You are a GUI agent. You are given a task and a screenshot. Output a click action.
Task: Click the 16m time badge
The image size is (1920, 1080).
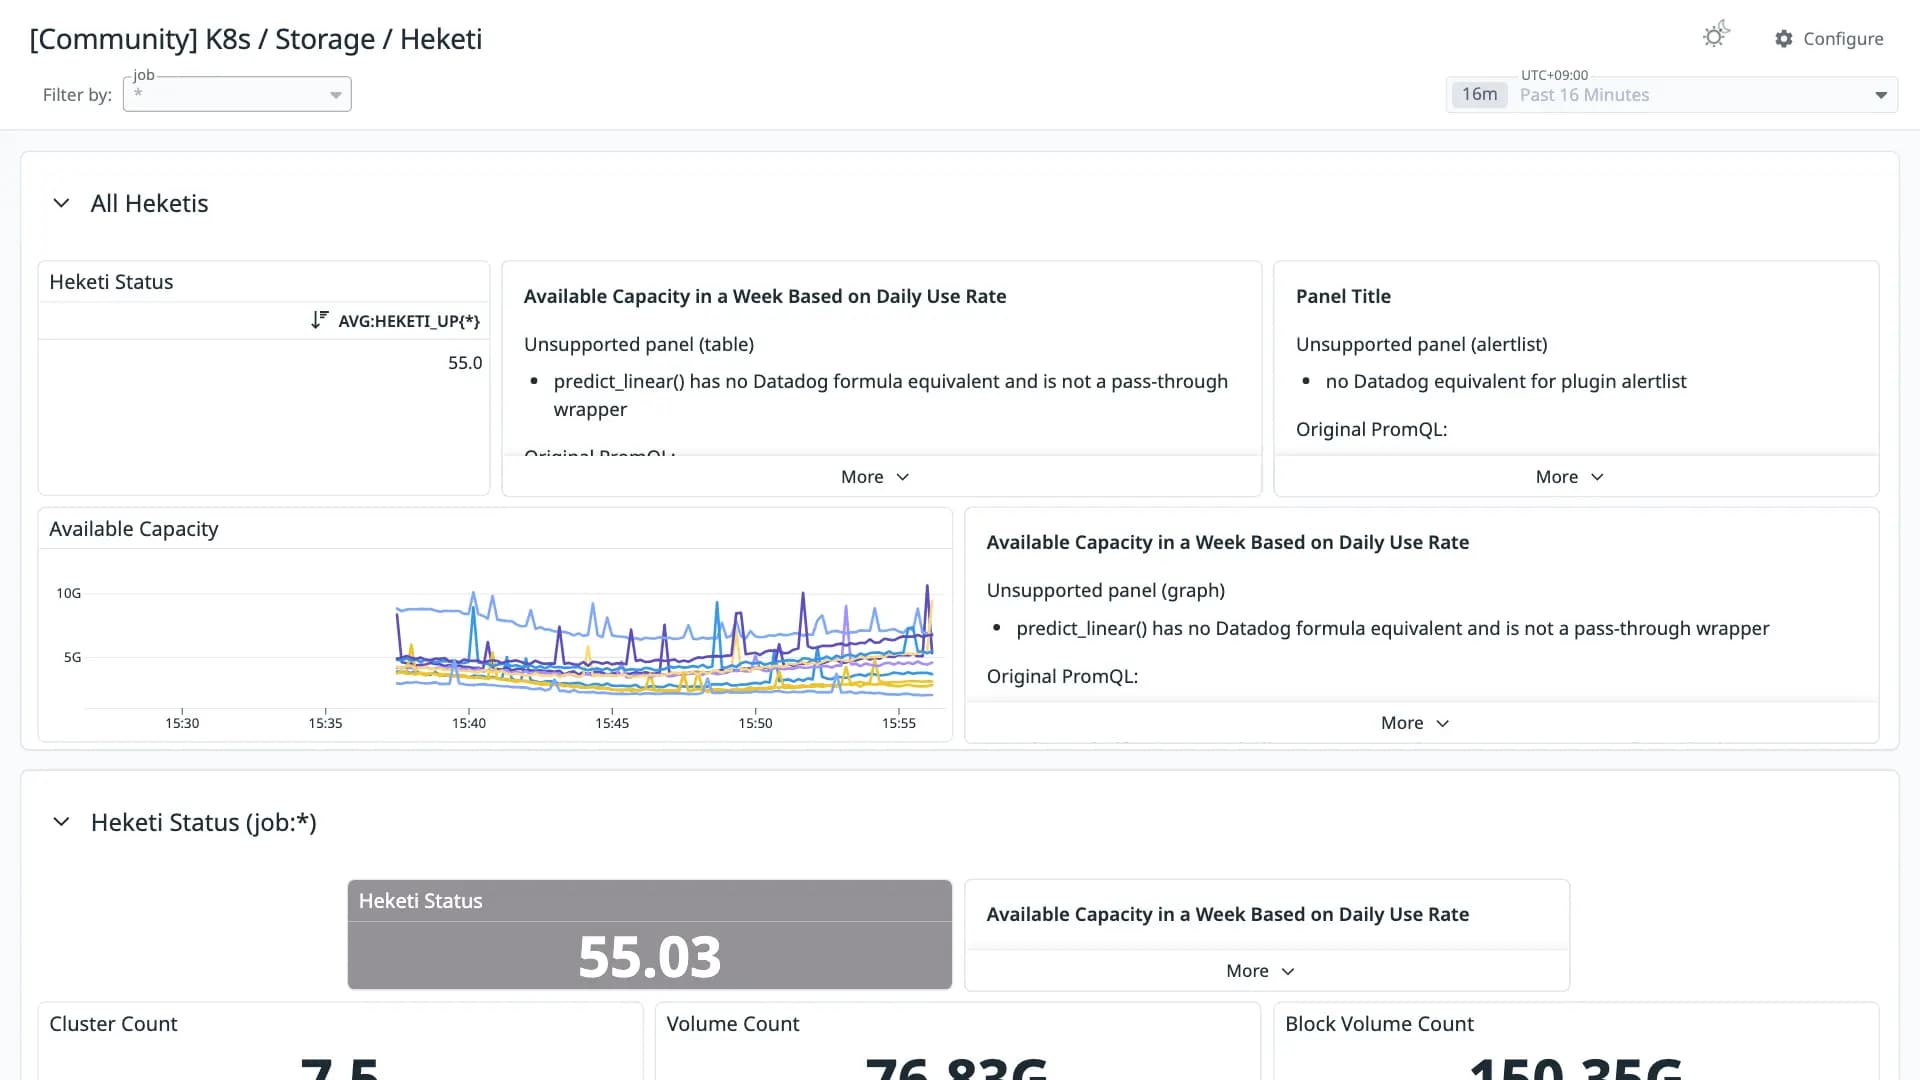coord(1479,95)
